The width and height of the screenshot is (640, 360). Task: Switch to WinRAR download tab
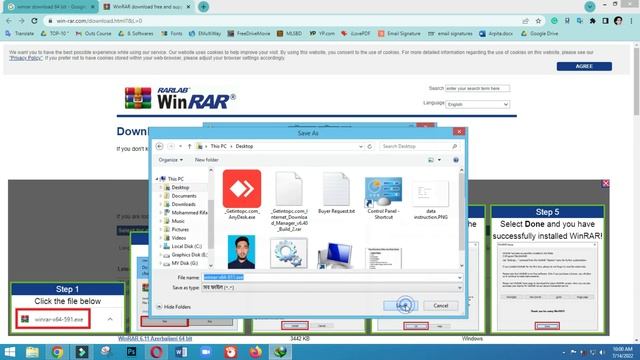[x=147, y=7]
